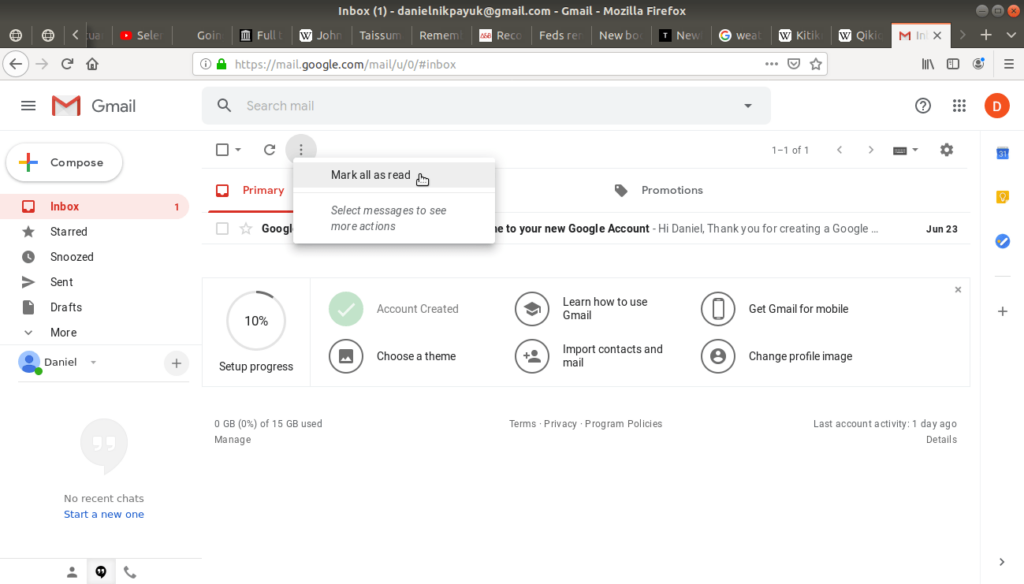This screenshot has width=1024, height=584.
Task: Expand the select options arrow
Action: point(238,150)
